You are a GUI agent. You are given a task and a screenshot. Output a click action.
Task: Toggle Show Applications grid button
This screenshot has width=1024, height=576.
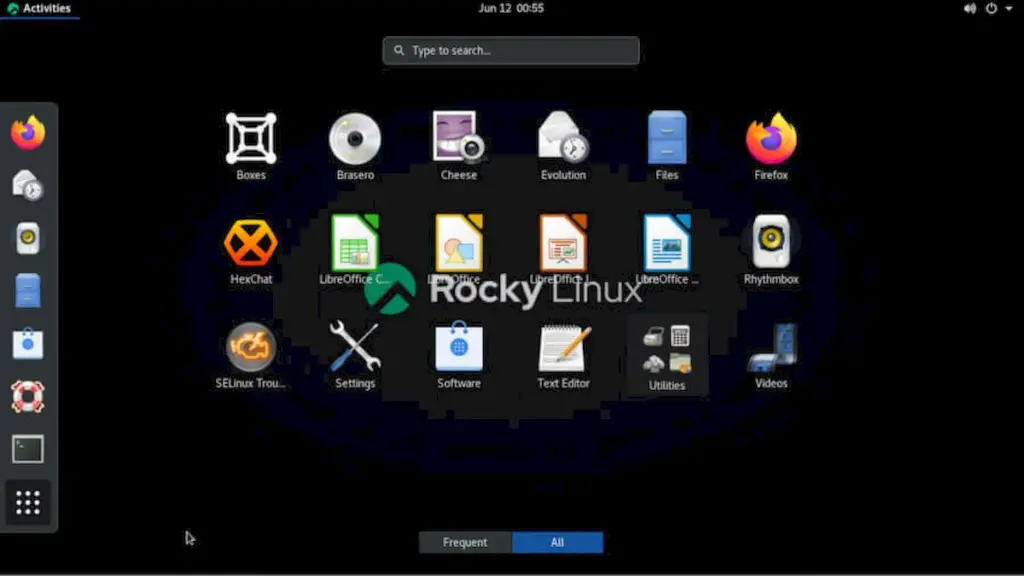point(27,502)
